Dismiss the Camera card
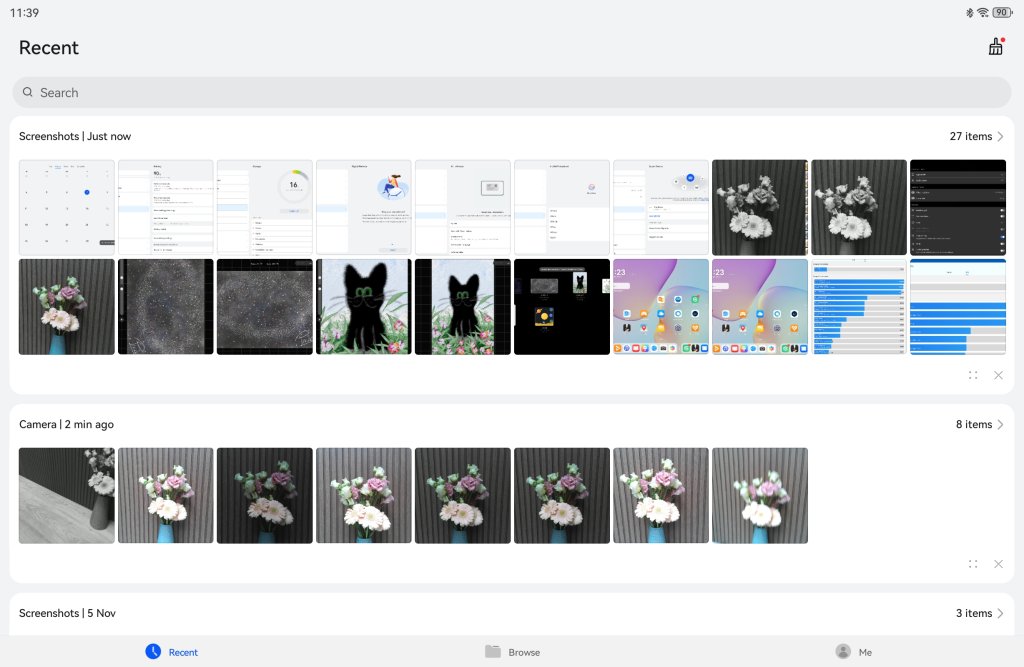The height and width of the screenshot is (667, 1024). coord(998,564)
